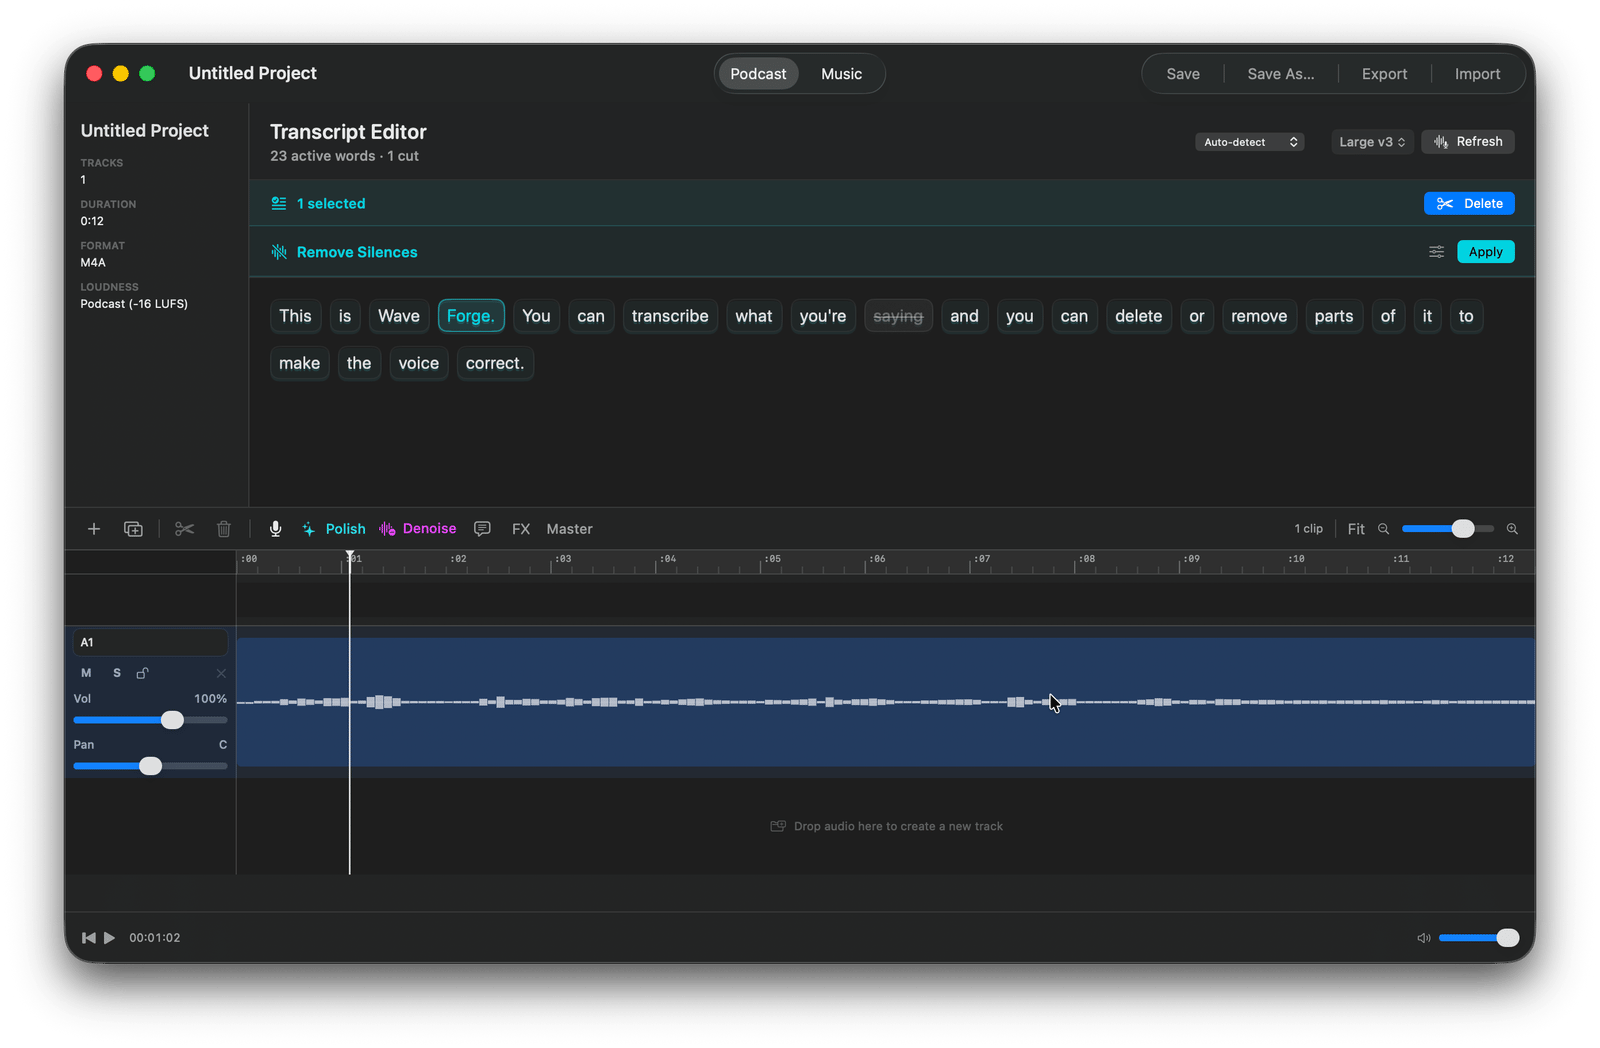Add a new track with plus icon
The height and width of the screenshot is (1048, 1600).
click(x=94, y=529)
